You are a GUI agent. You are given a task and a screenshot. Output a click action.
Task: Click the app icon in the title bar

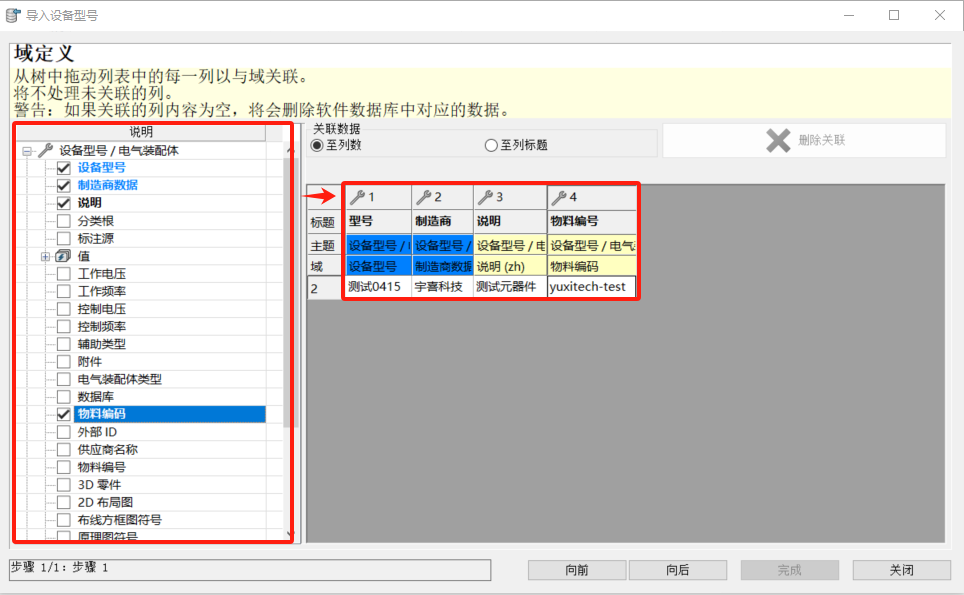coord(13,14)
